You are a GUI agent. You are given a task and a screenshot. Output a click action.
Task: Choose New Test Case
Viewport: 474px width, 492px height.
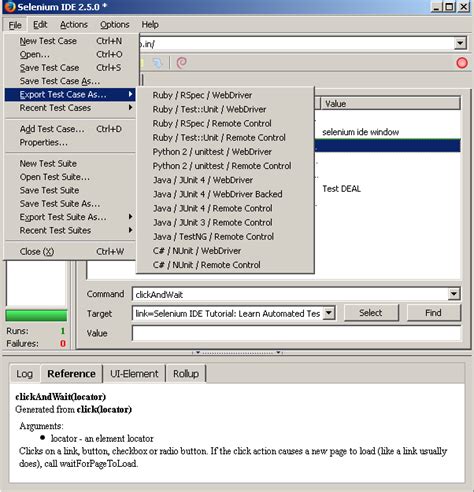70,41
